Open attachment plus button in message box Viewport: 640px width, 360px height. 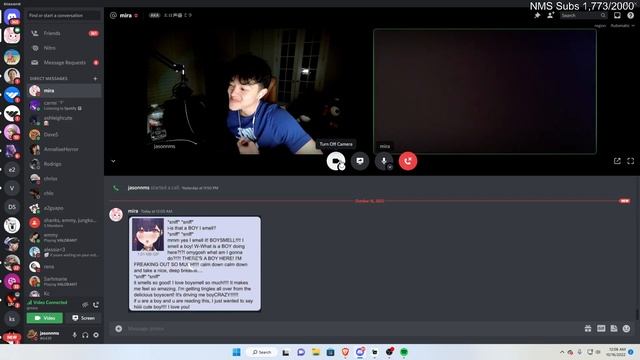(119, 329)
